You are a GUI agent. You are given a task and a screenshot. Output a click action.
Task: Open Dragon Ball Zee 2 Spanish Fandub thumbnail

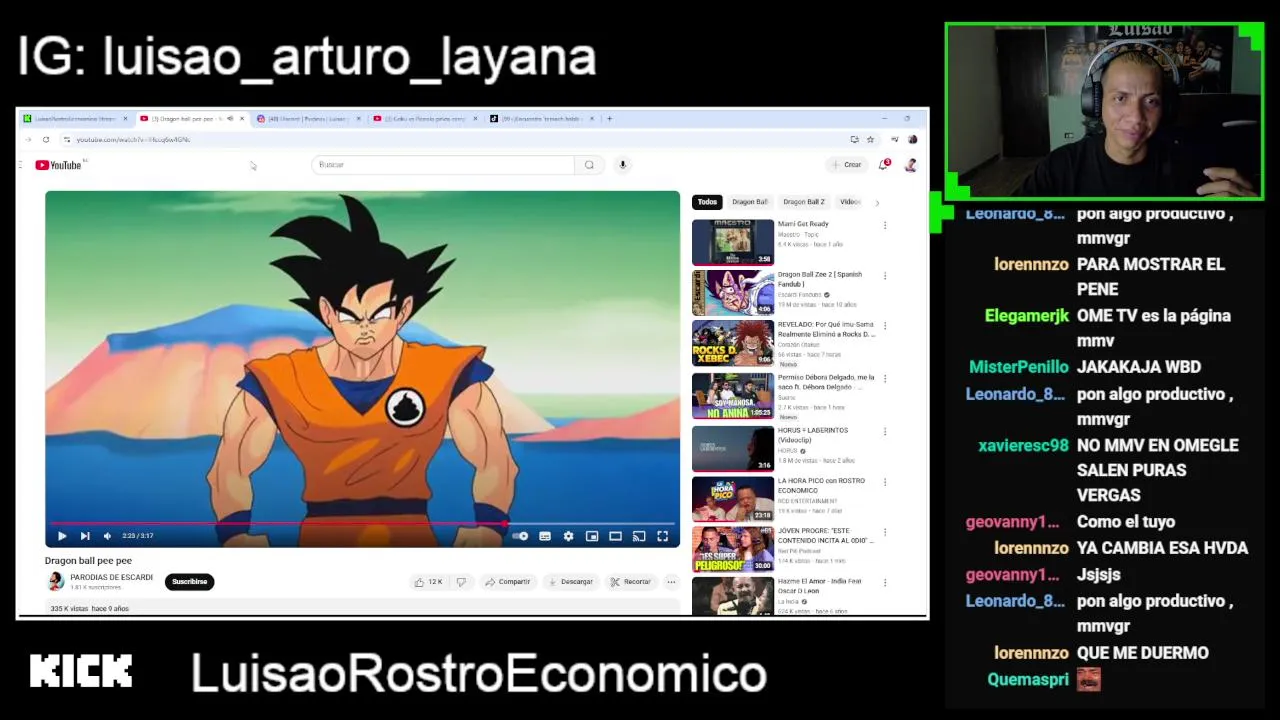(733, 293)
